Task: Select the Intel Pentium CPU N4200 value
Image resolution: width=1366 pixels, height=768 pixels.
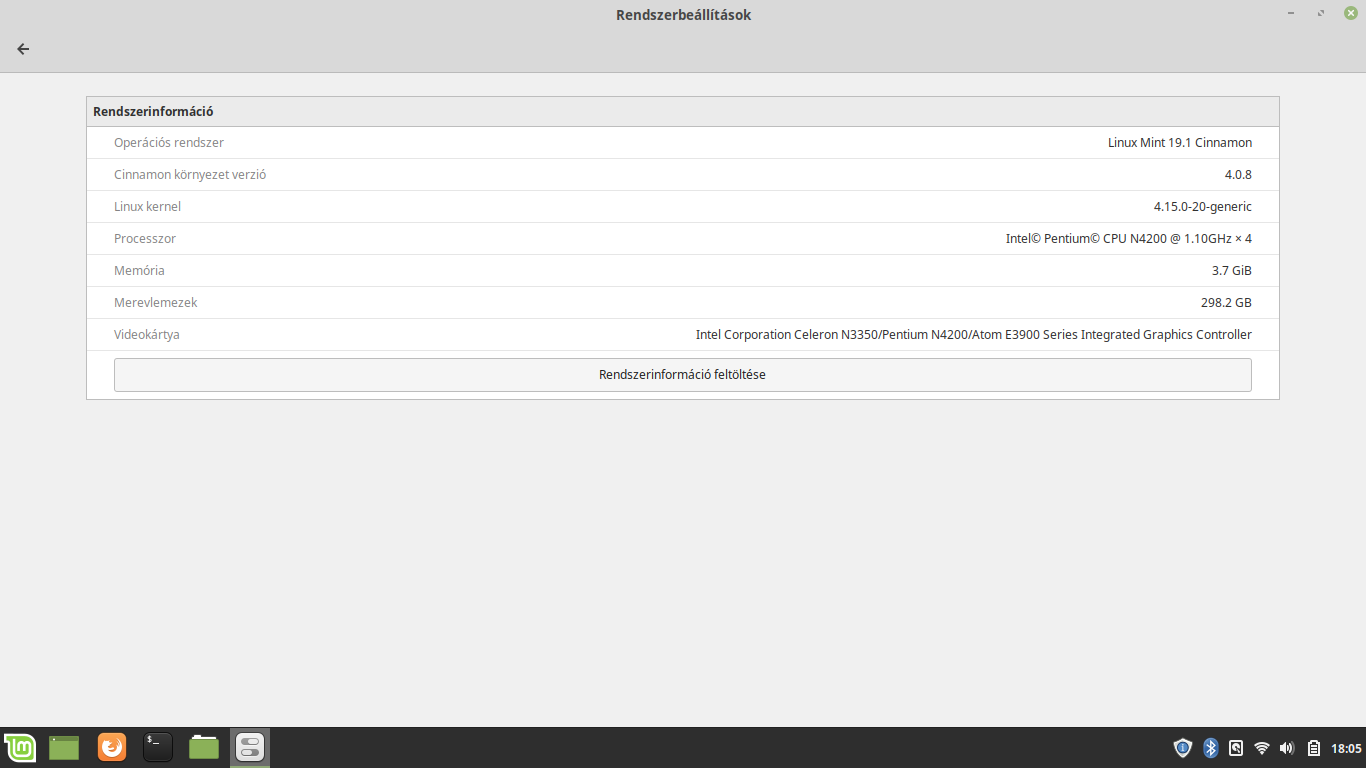Action: coord(1129,239)
